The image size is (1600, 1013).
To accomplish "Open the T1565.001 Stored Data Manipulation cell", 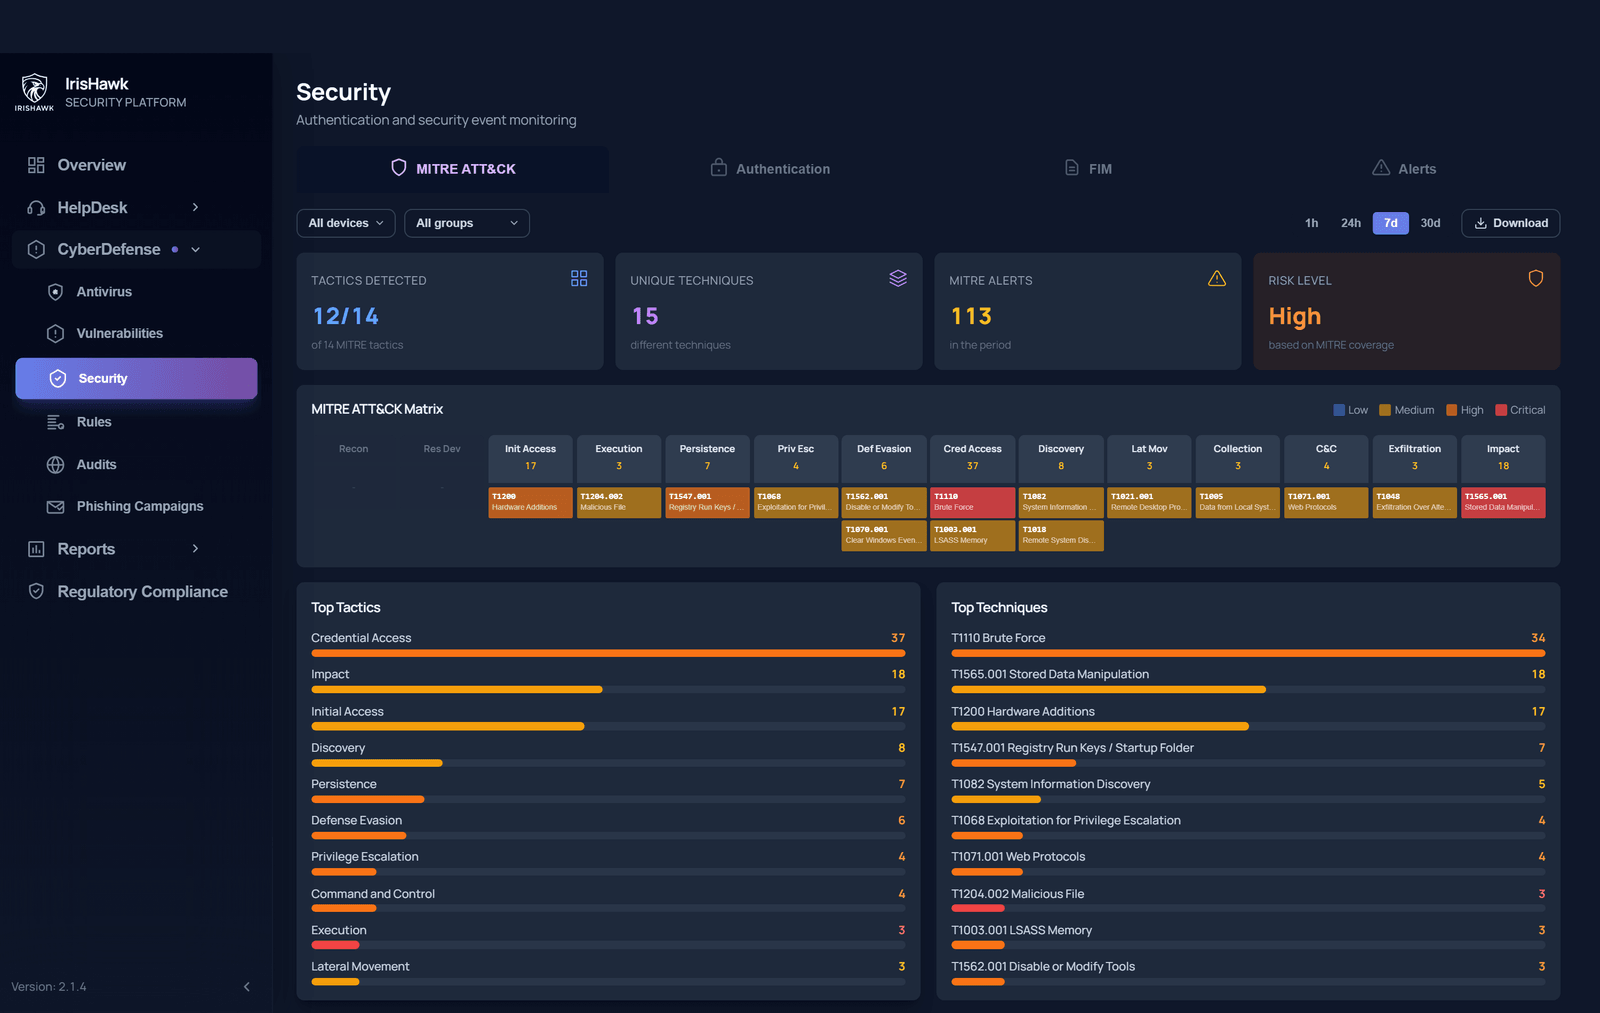I will click(x=1503, y=502).
